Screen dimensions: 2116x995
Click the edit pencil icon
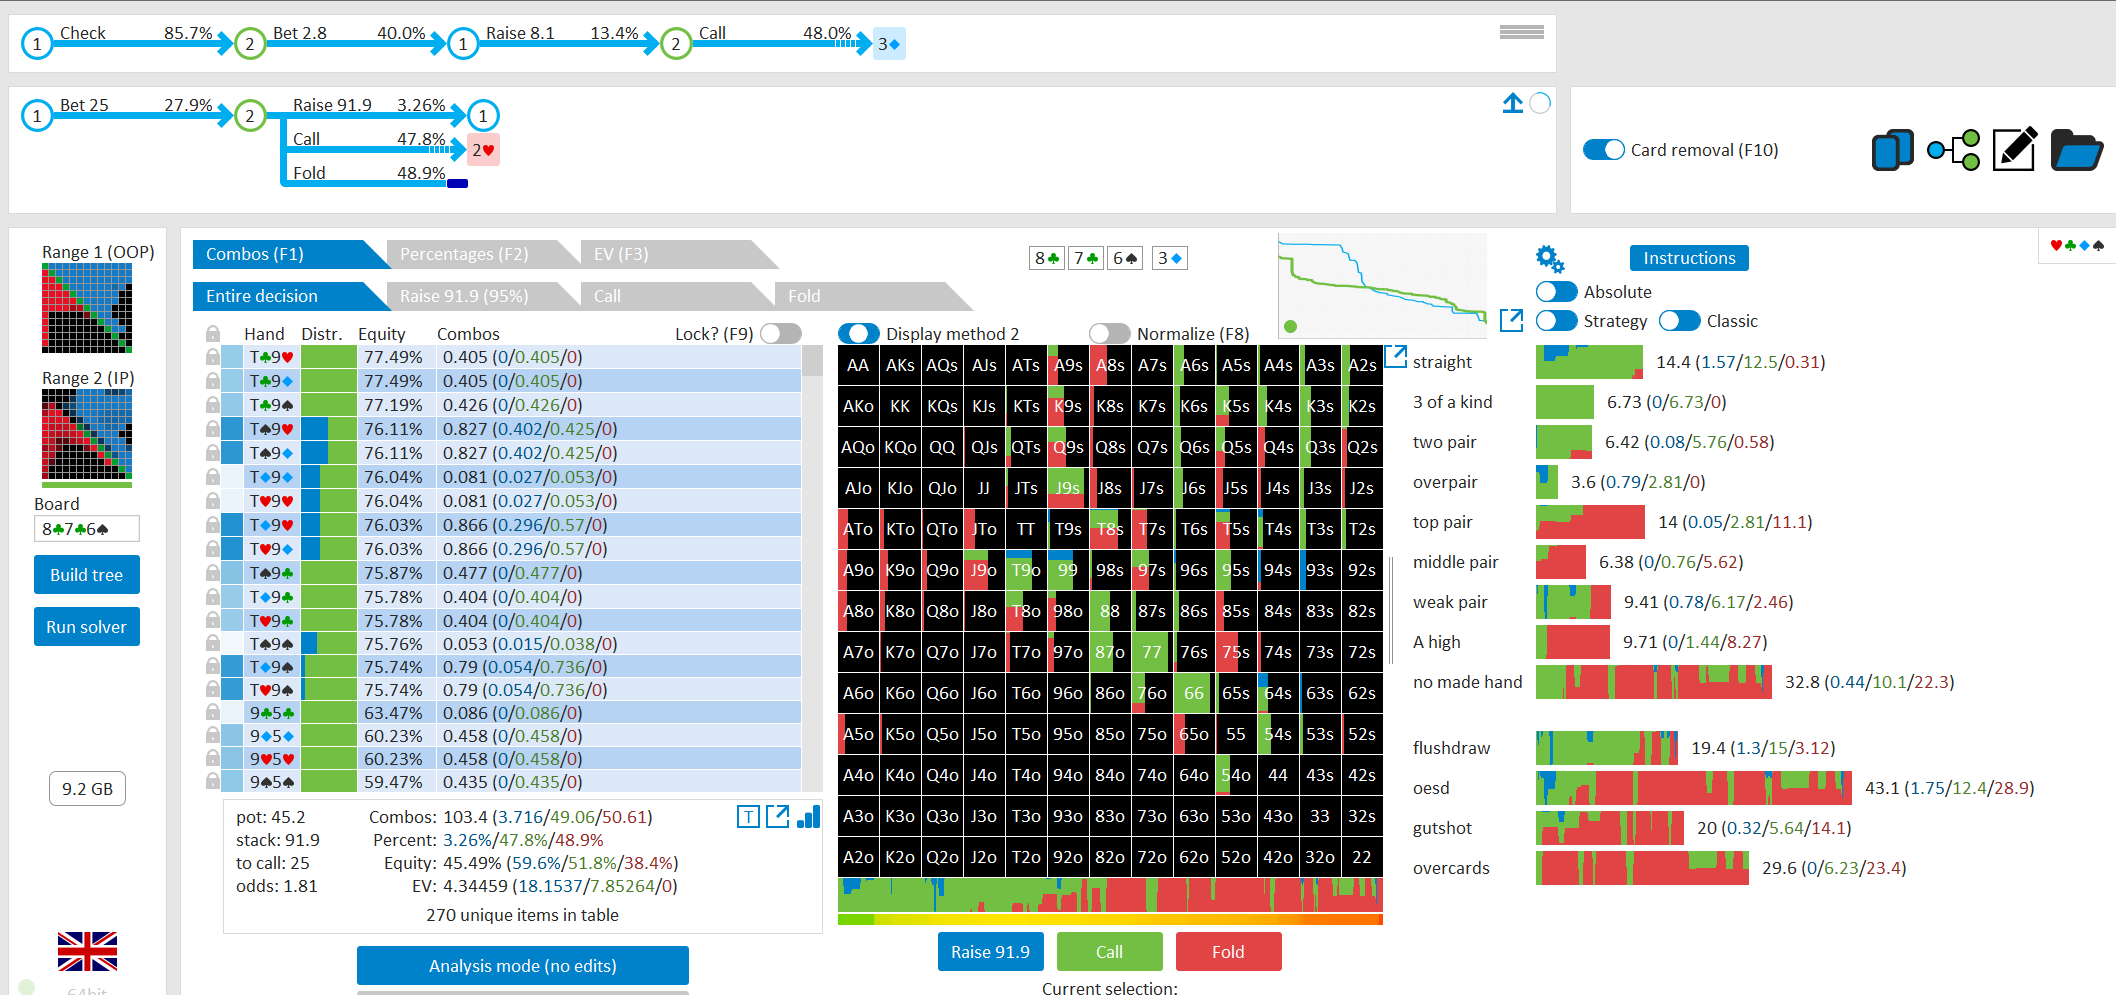[2014, 150]
